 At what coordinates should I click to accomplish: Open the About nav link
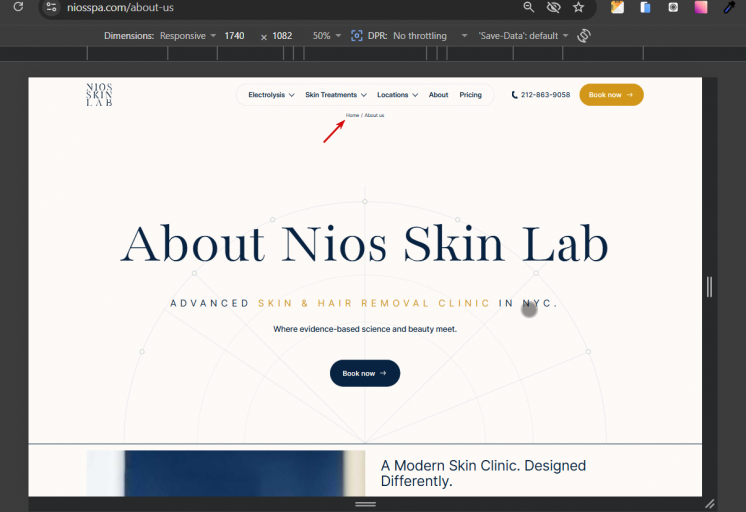438,95
